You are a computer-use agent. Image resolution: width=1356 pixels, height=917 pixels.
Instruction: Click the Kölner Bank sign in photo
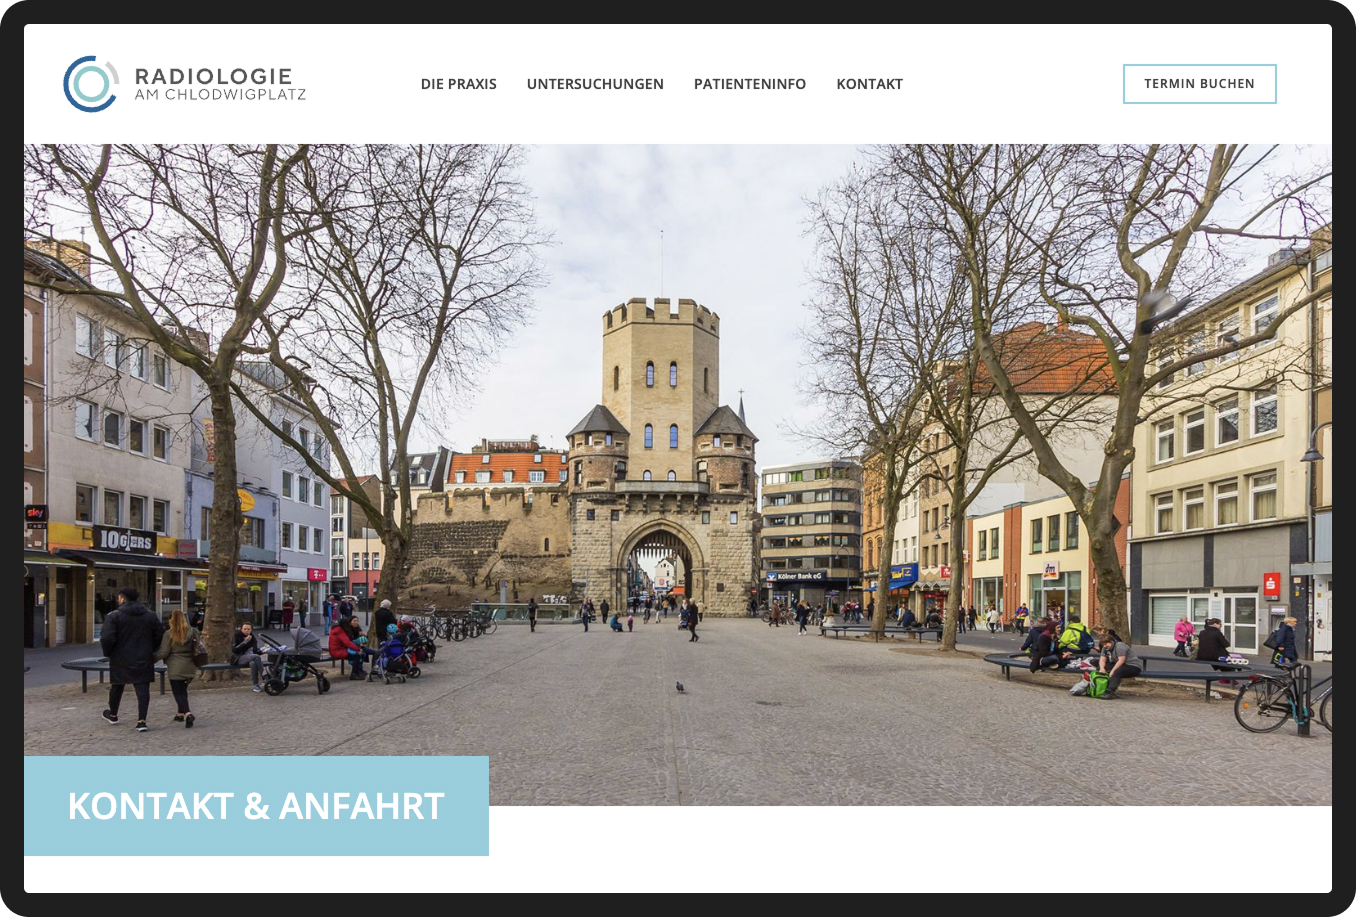tap(796, 576)
